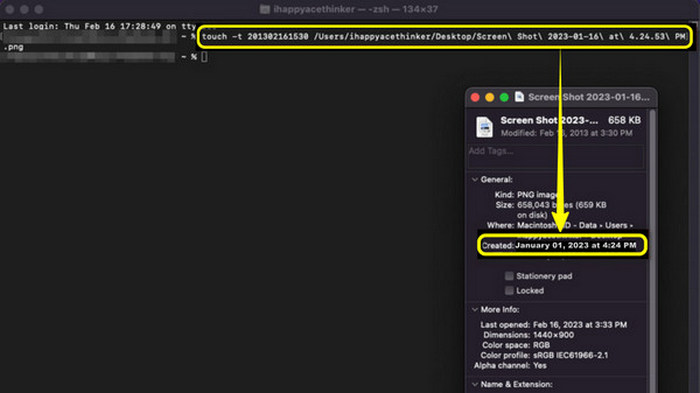This screenshot has height=393, width=700.
Task: Close the Info window with red button
Action: click(475, 97)
